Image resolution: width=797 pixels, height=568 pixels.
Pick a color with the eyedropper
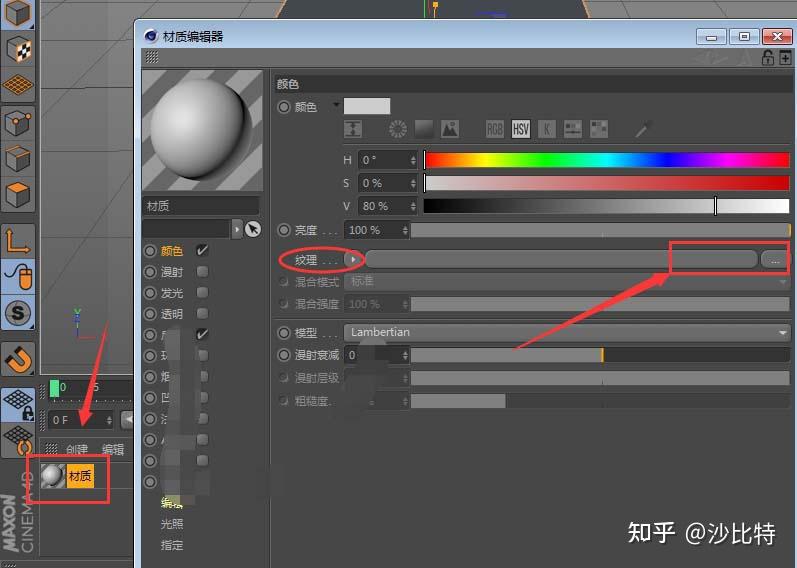point(643,129)
